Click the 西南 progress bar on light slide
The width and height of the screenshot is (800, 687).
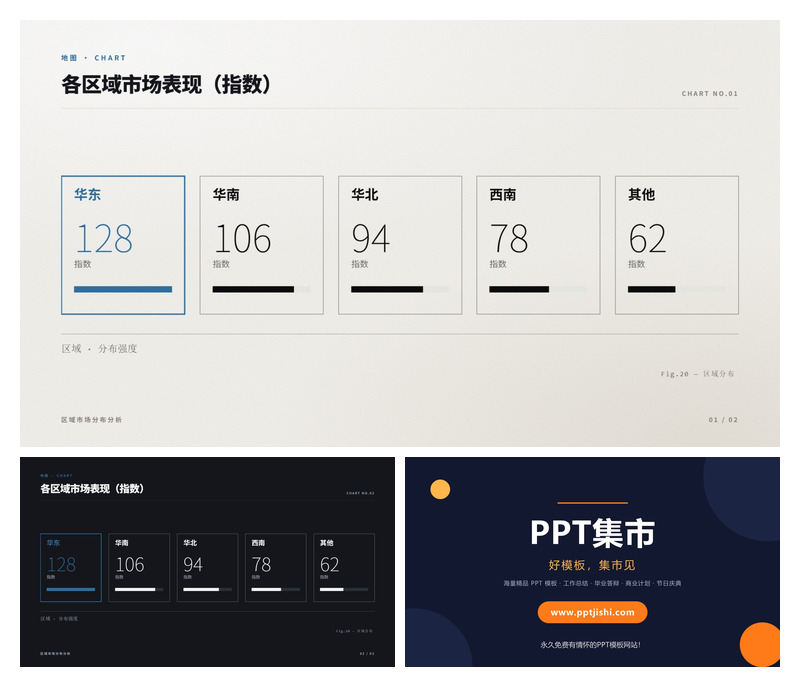(x=538, y=289)
